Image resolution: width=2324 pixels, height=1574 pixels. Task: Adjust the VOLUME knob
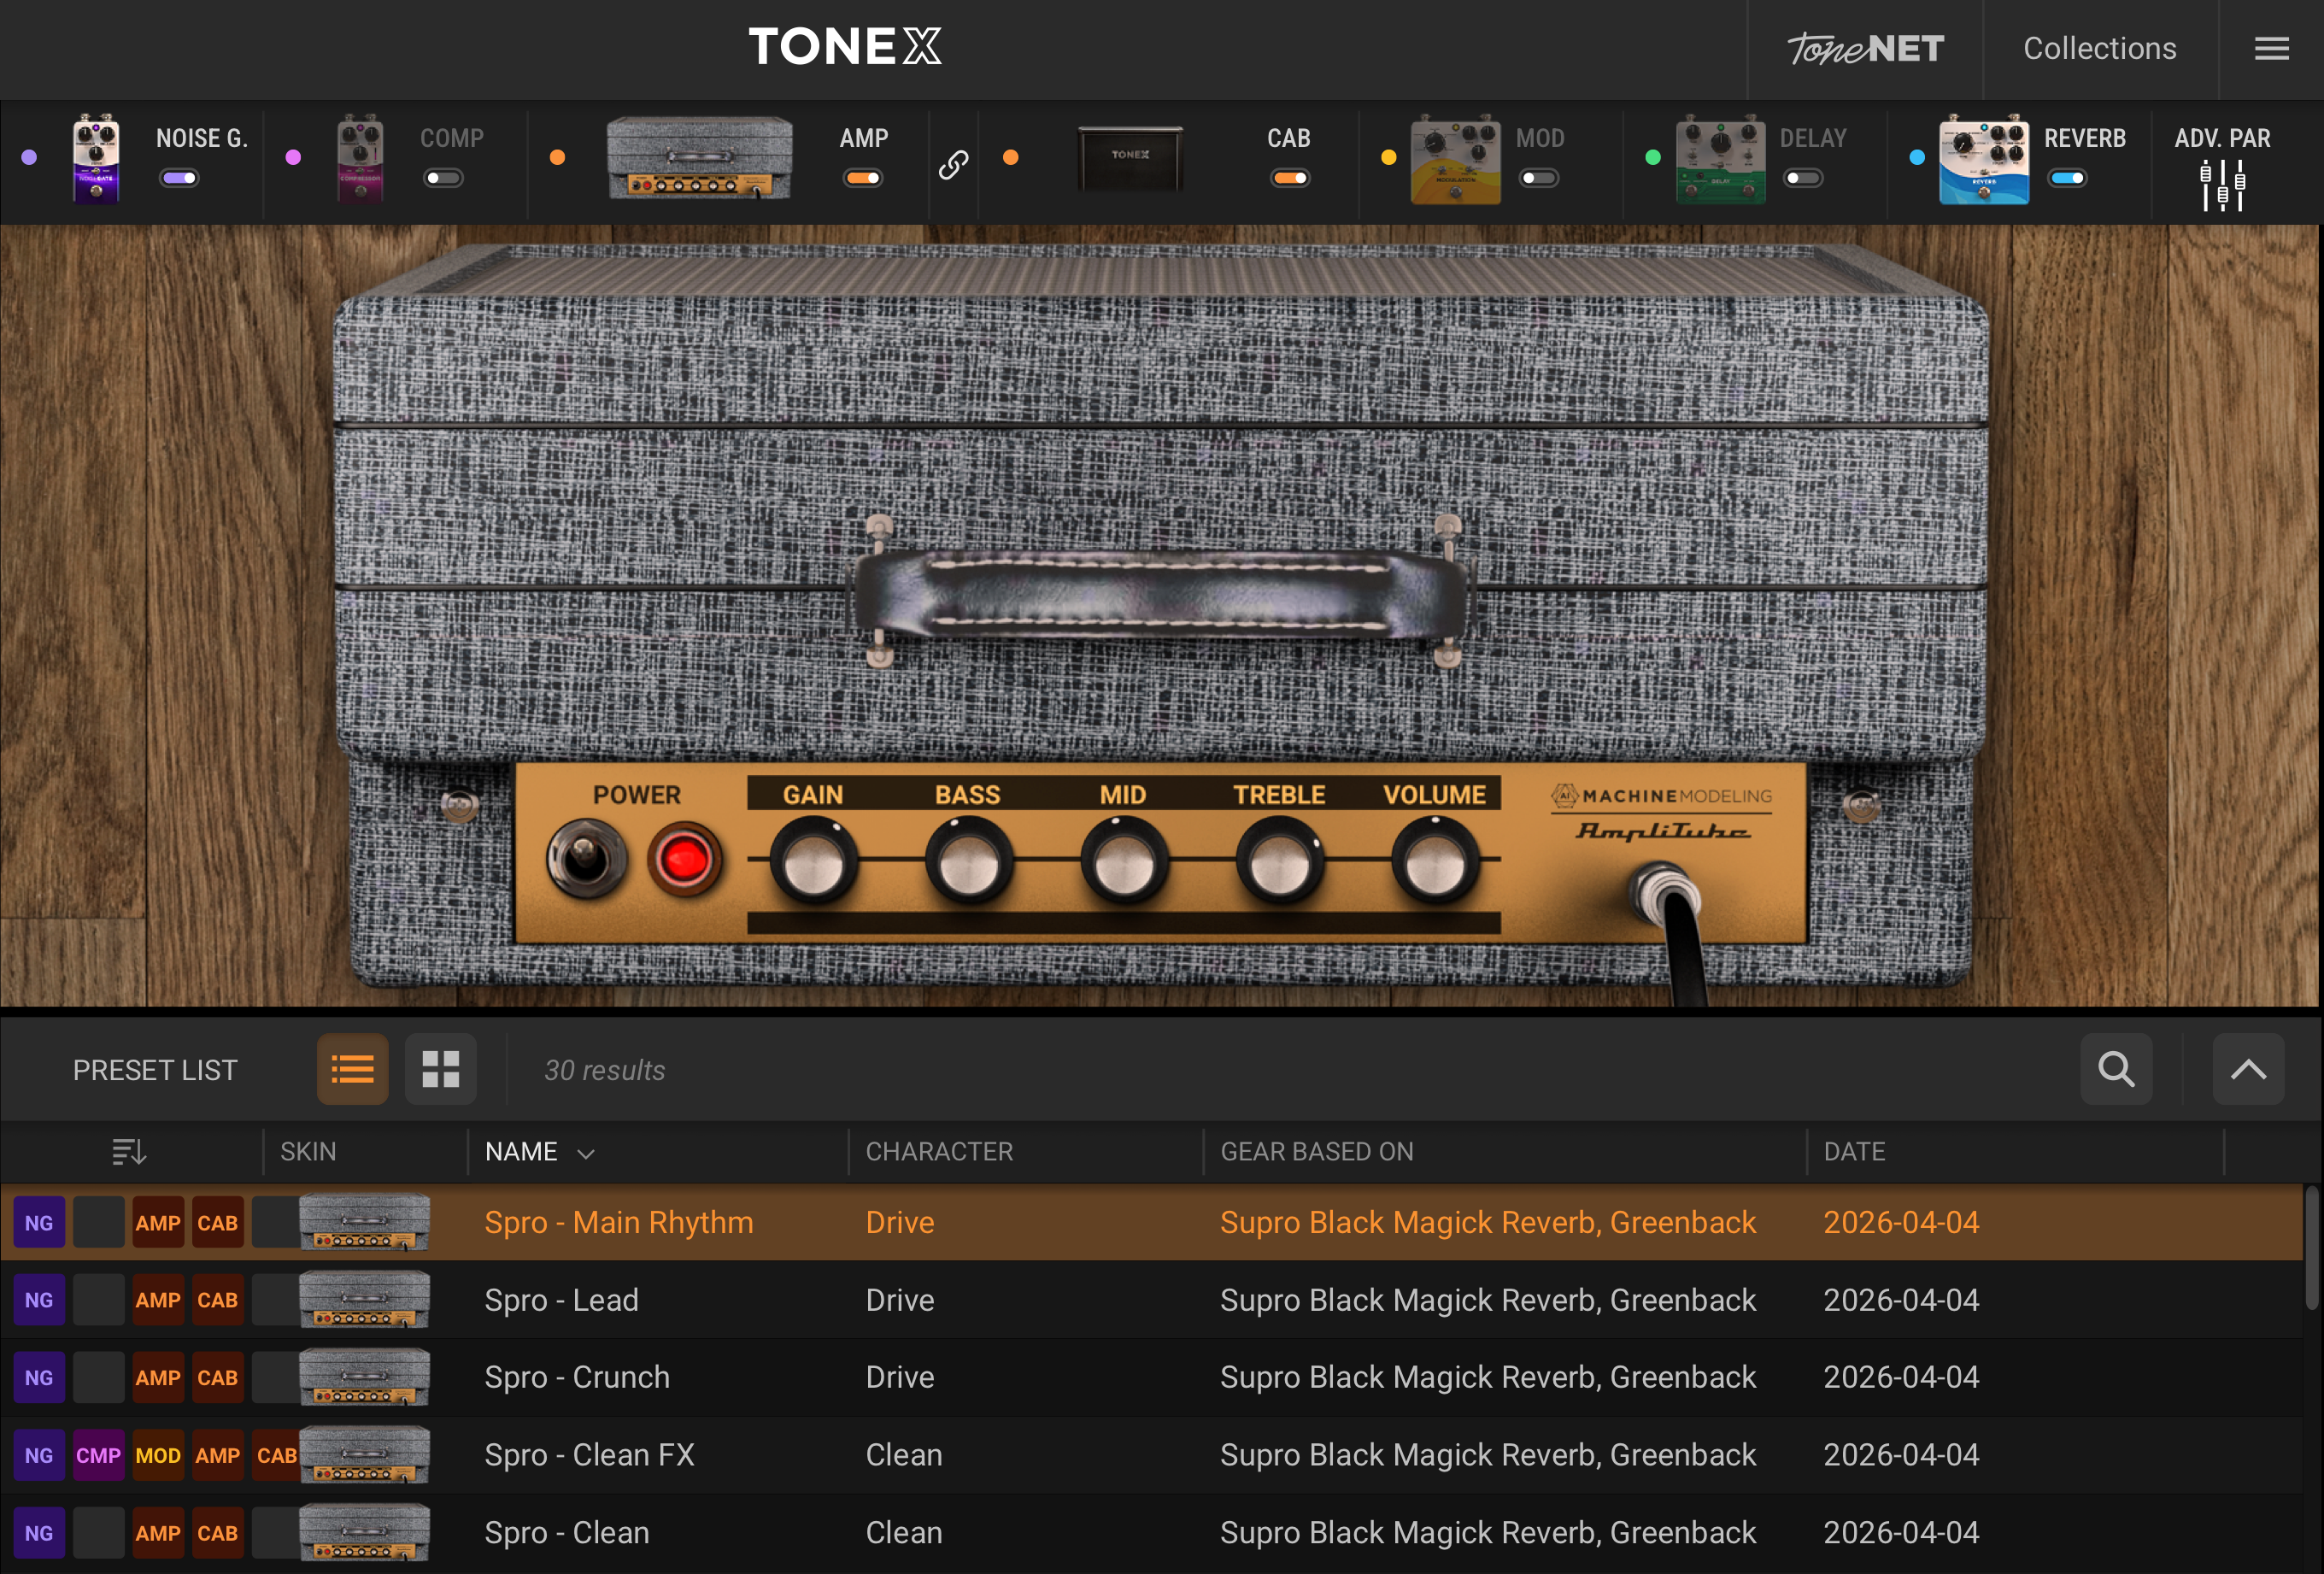coord(1435,860)
